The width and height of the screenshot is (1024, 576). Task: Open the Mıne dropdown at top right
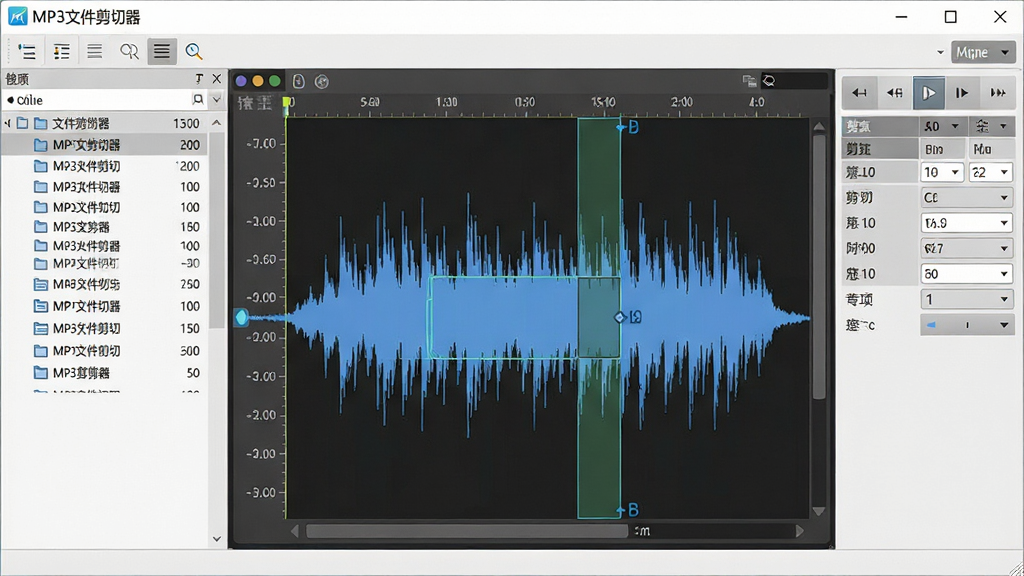click(983, 52)
